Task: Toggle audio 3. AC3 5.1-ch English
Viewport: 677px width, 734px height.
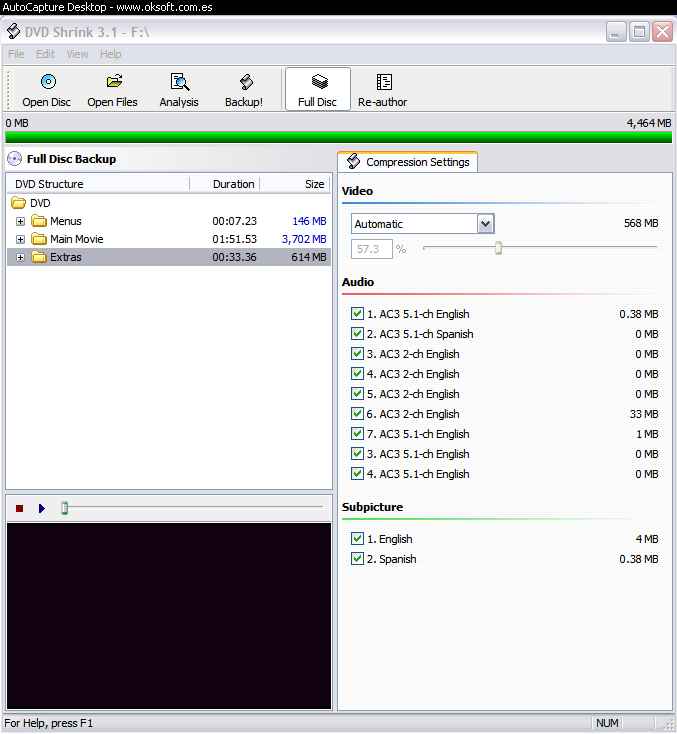Action: [x=357, y=454]
